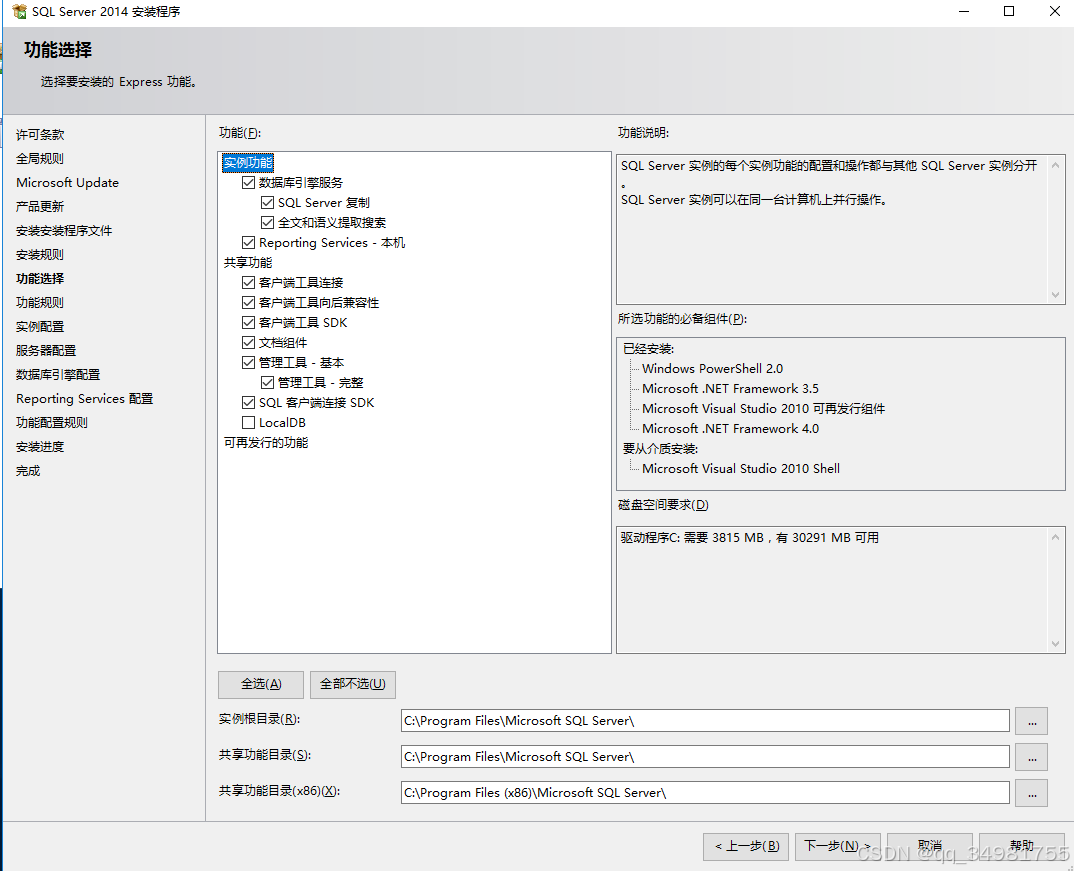Go back with 上一步 button
Image resolution: width=1074 pixels, height=871 pixels.
(746, 846)
